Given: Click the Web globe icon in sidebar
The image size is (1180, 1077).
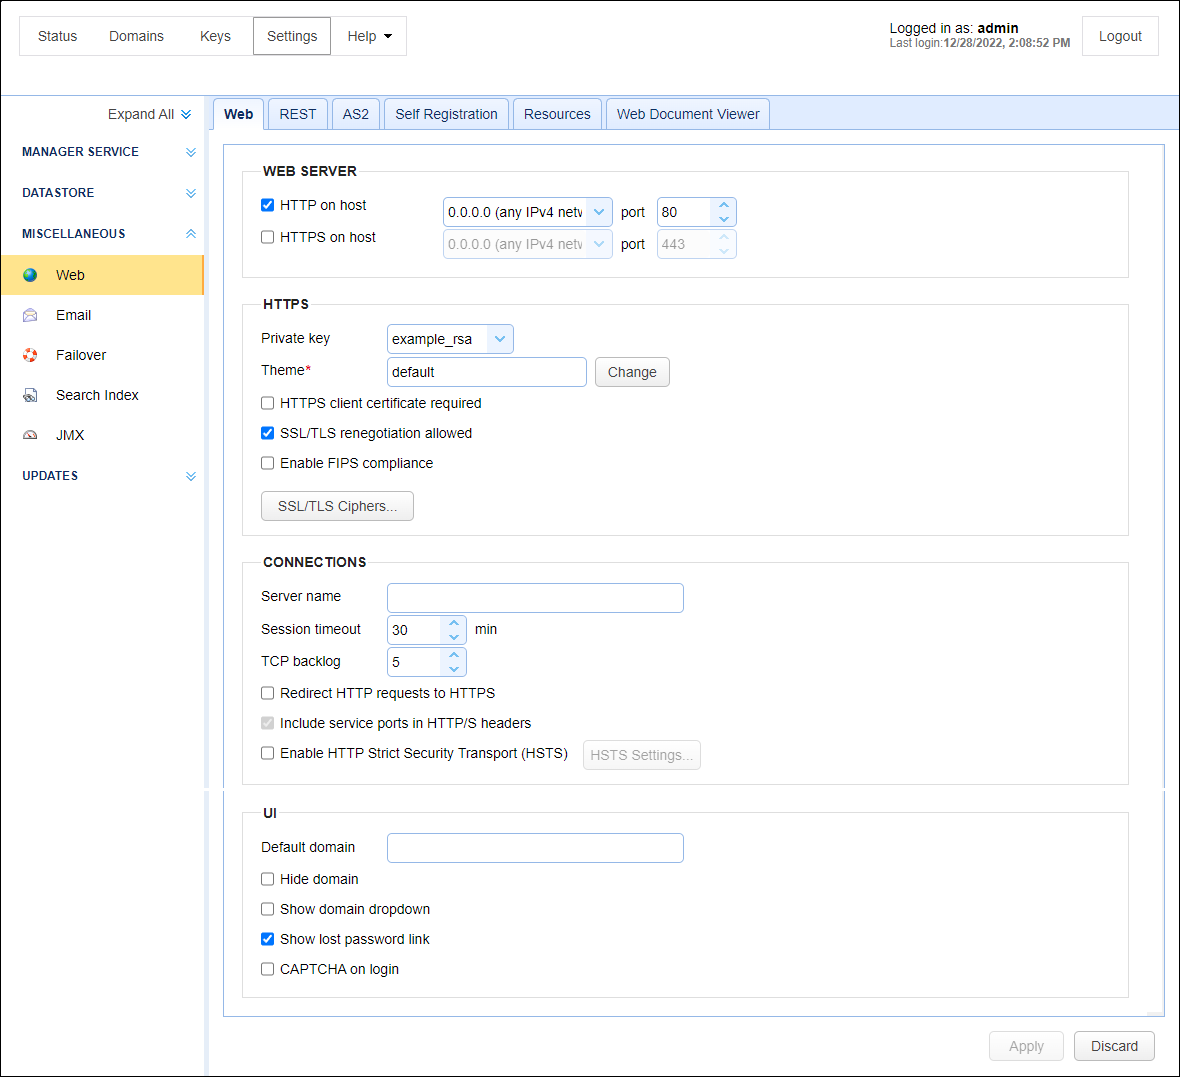Looking at the screenshot, I should click(x=30, y=275).
